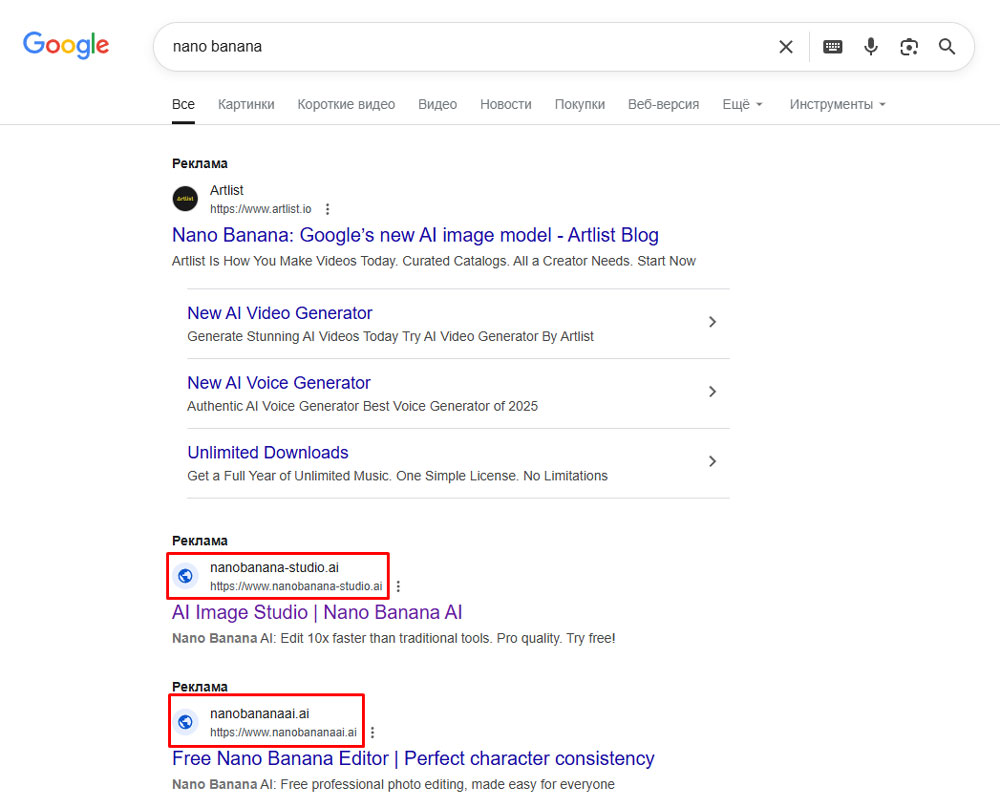Open Nano Banana Artlist Blog link
Image resolution: width=1000 pixels, height=808 pixels.
[415, 235]
